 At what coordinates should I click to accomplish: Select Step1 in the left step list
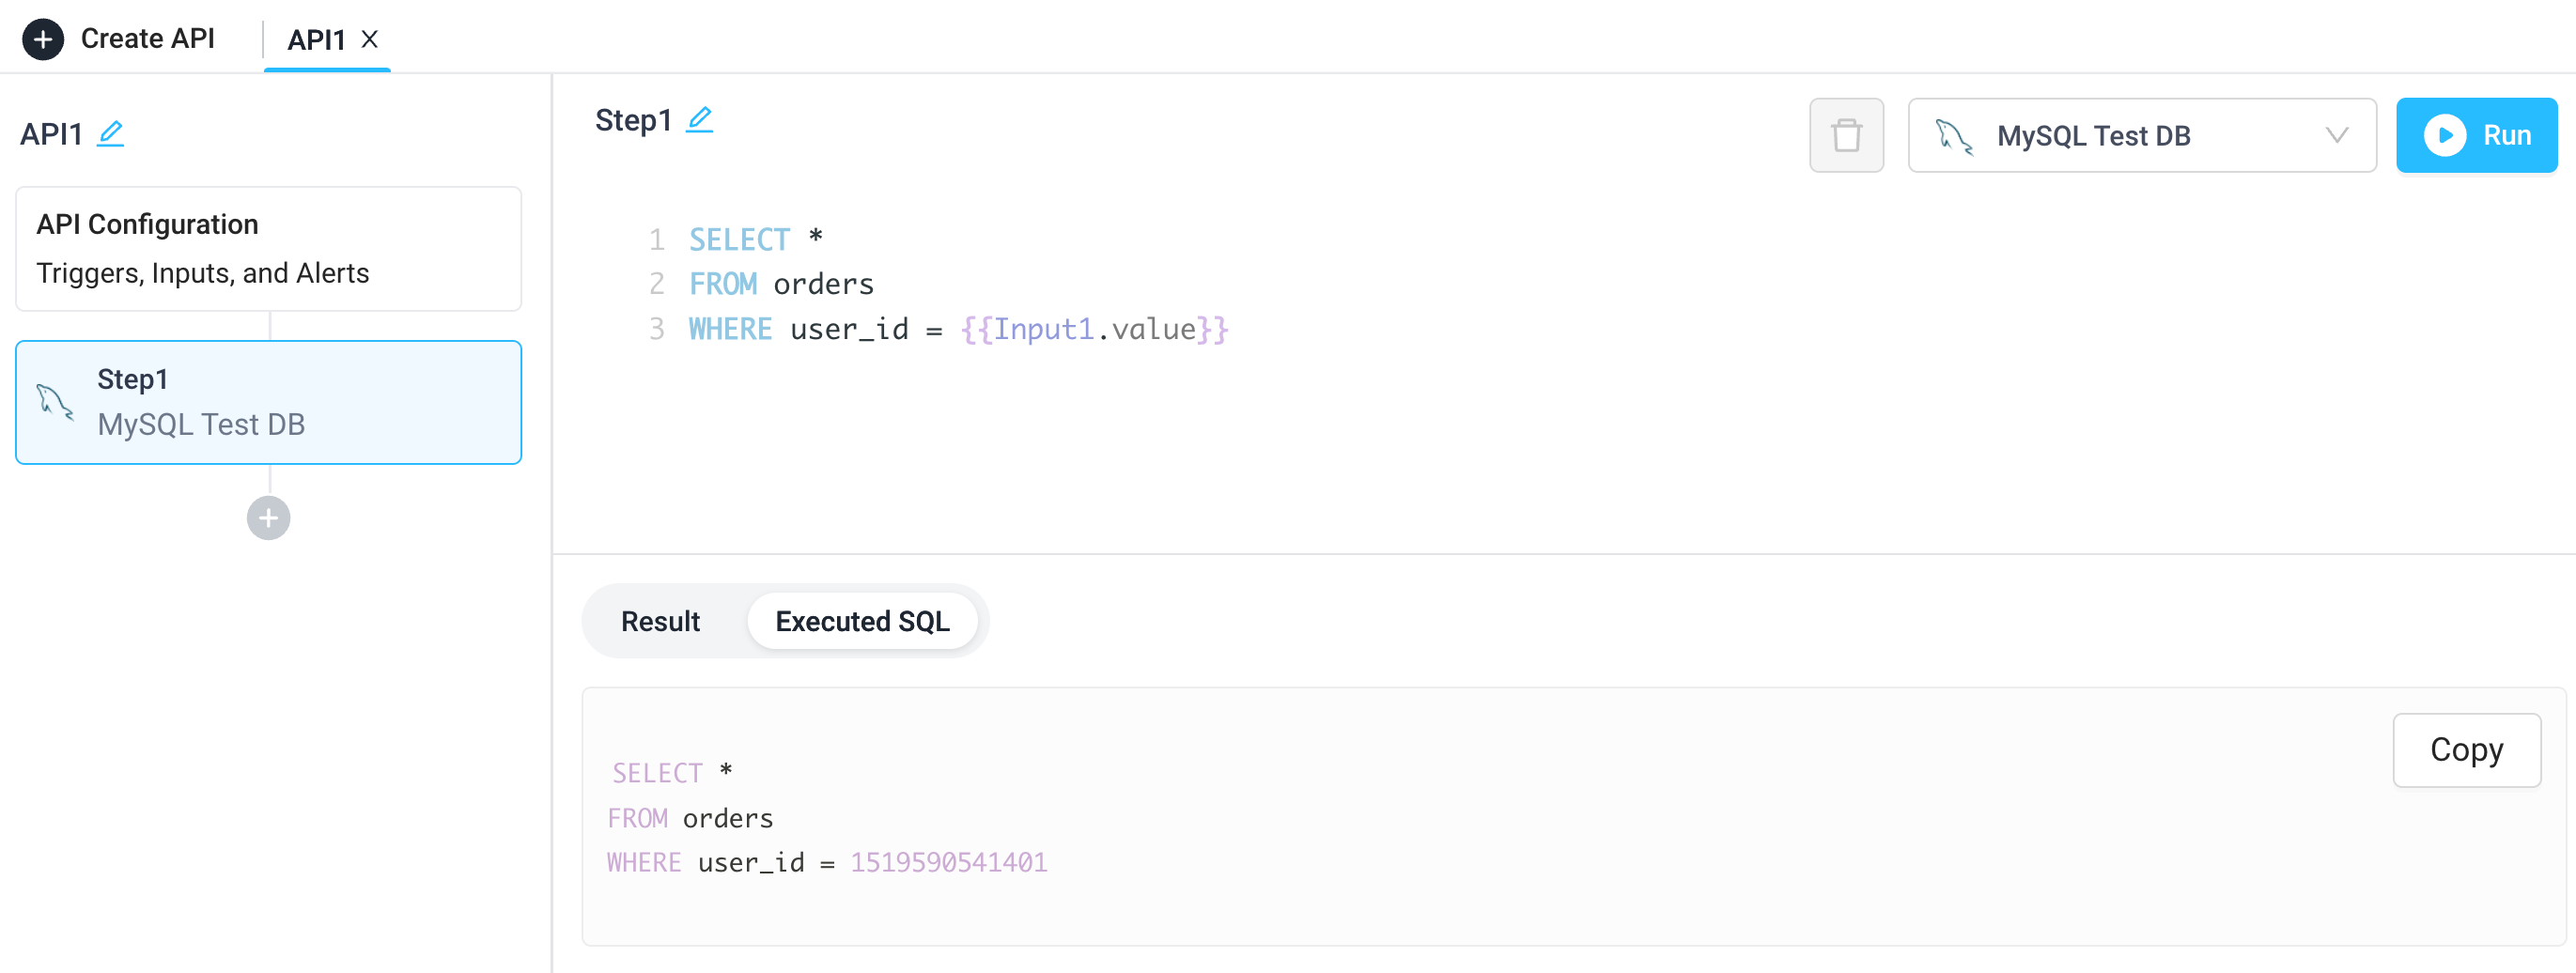point(267,401)
